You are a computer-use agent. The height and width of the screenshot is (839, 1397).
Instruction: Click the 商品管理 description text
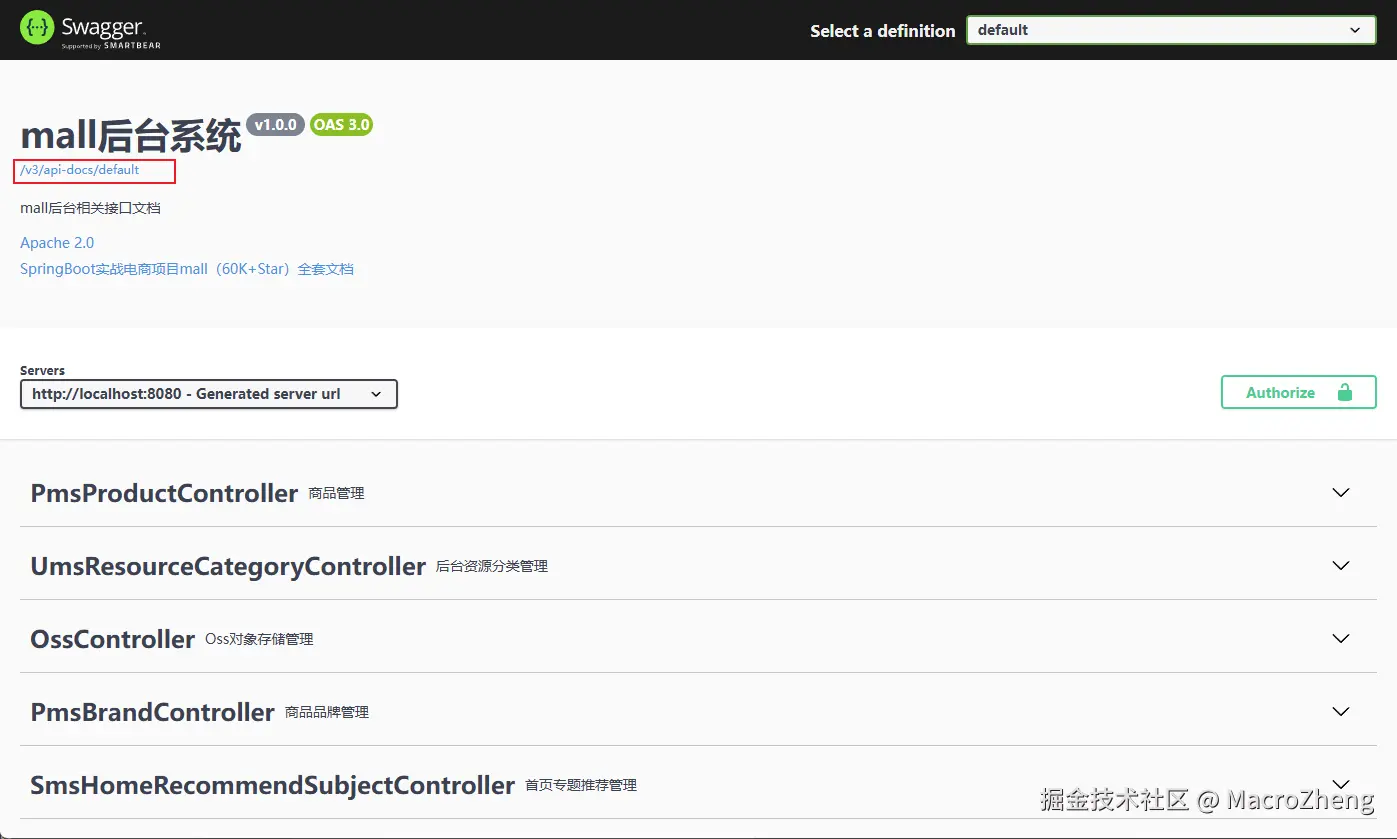point(336,493)
